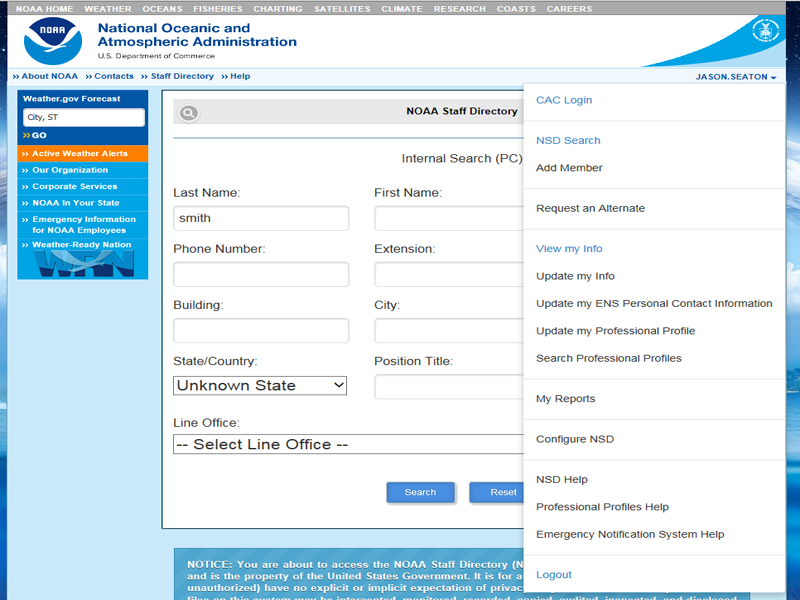Screen dimensions: 800x600
Task: Open CLIMATE in the top navigation
Action: pyautogui.click(x=402, y=9)
